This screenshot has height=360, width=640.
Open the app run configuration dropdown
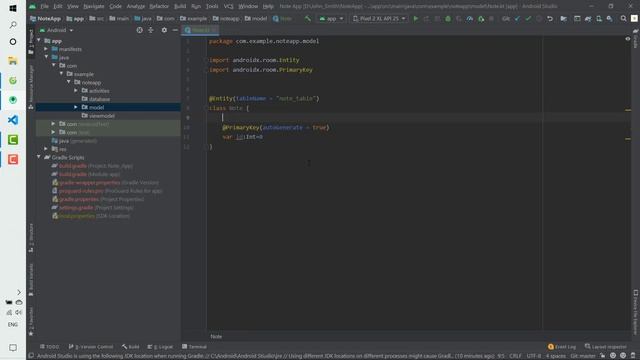[331, 19]
